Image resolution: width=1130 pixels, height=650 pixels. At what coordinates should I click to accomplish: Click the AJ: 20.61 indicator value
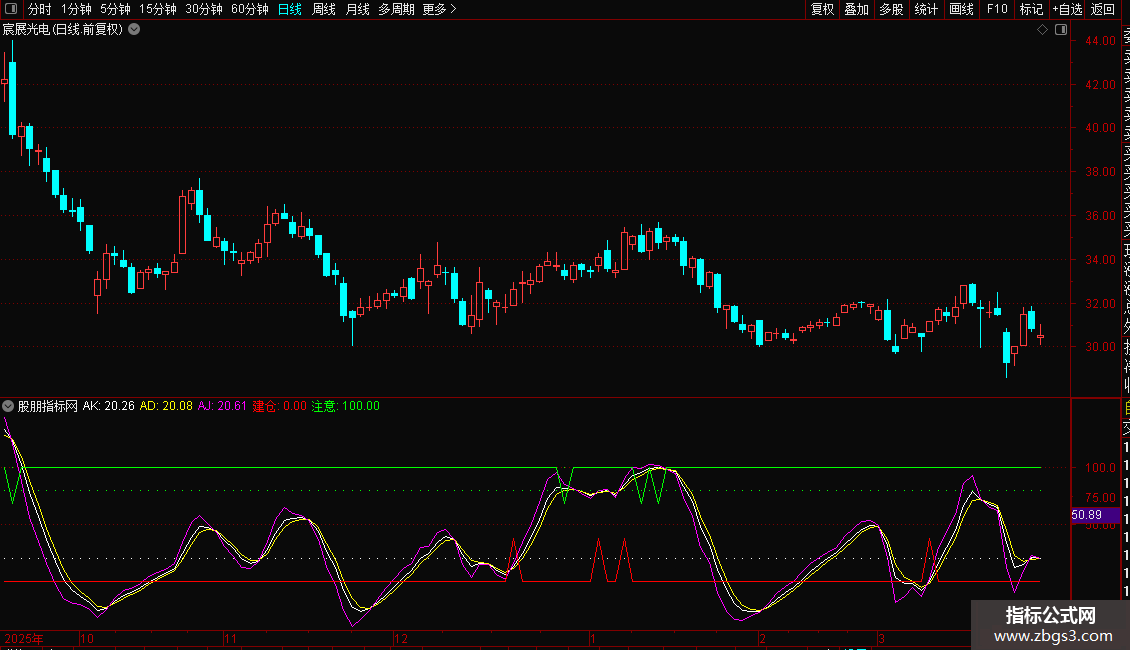(222, 406)
